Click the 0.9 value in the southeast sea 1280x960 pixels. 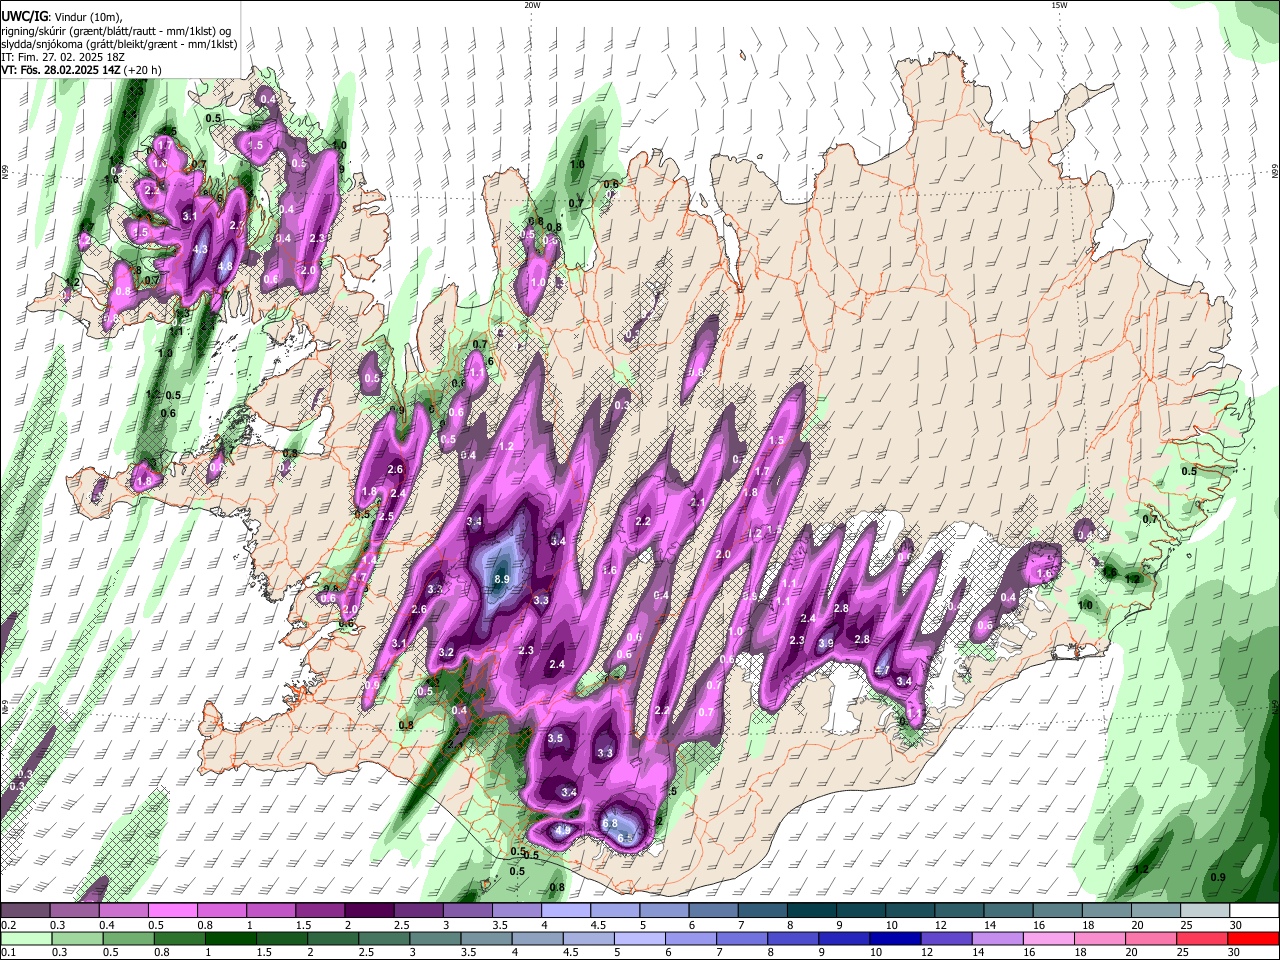pos(1218,877)
